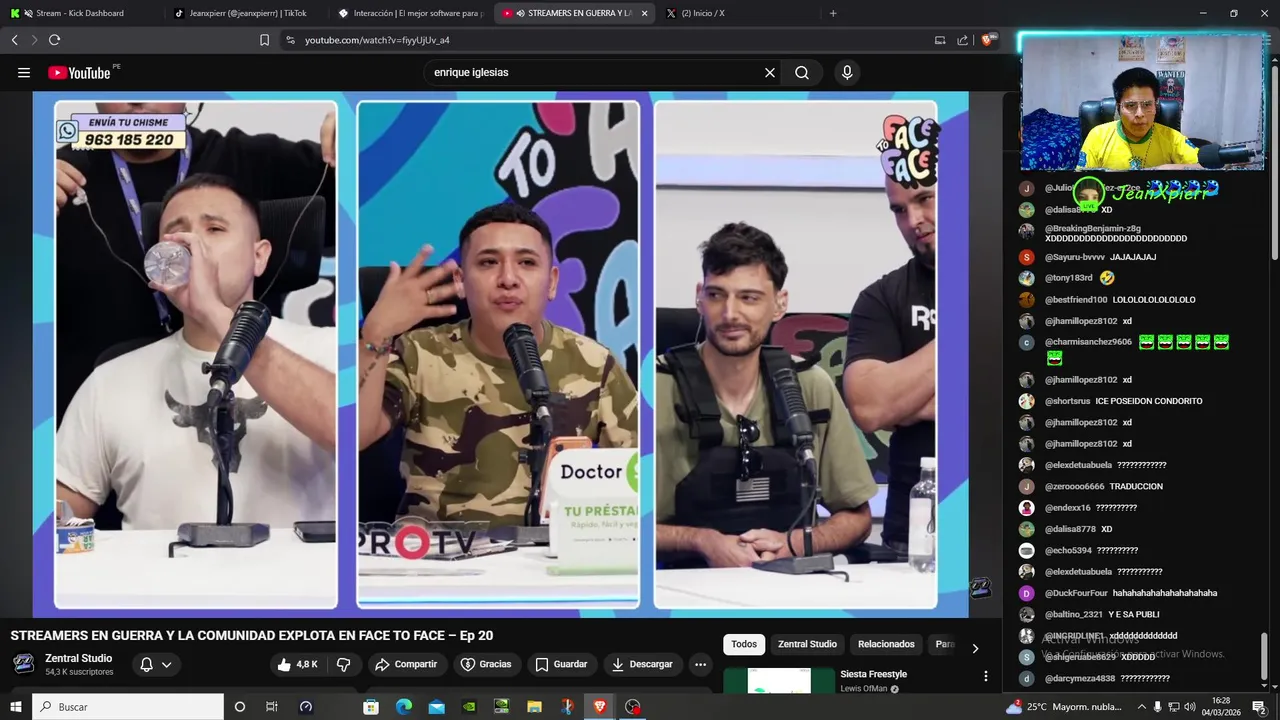This screenshot has height=720, width=1280.
Task: Download the video with Descargar
Action: [642, 664]
